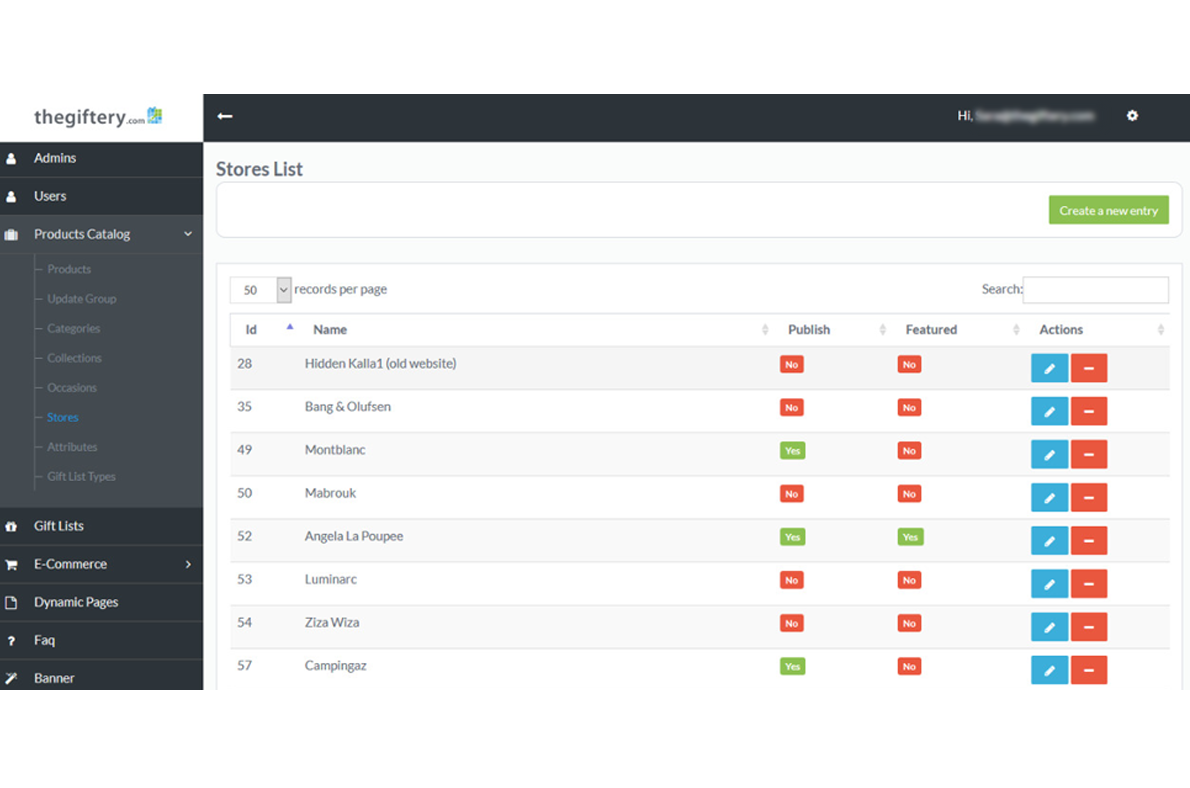Open Collections in the sidebar
Screen dimensions: 1190x788
coord(74,358)
